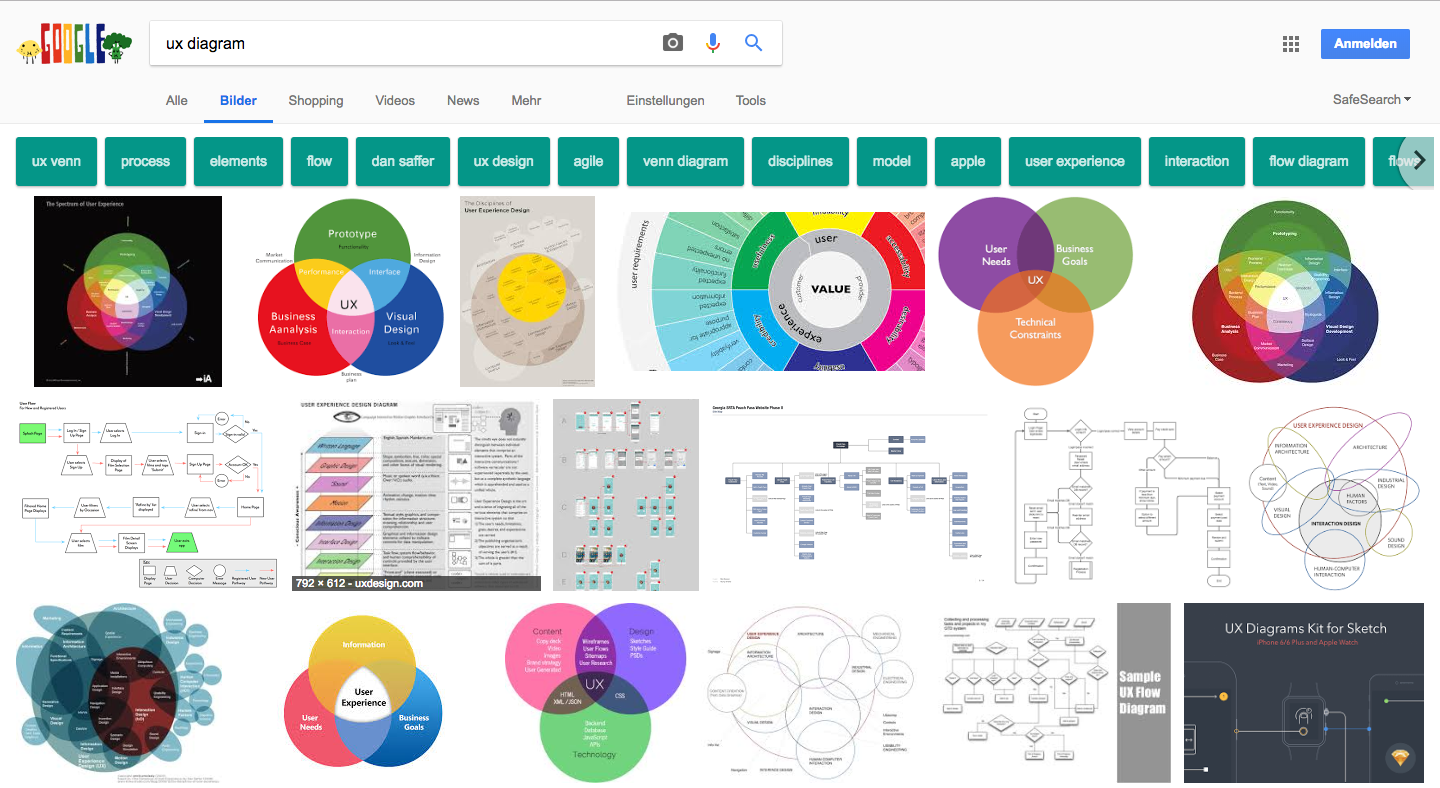This screenshot has width=1440, height=788.
Task: Click the blue magnifier search icon
Action: pyautogui.click(x=753, y=43)
